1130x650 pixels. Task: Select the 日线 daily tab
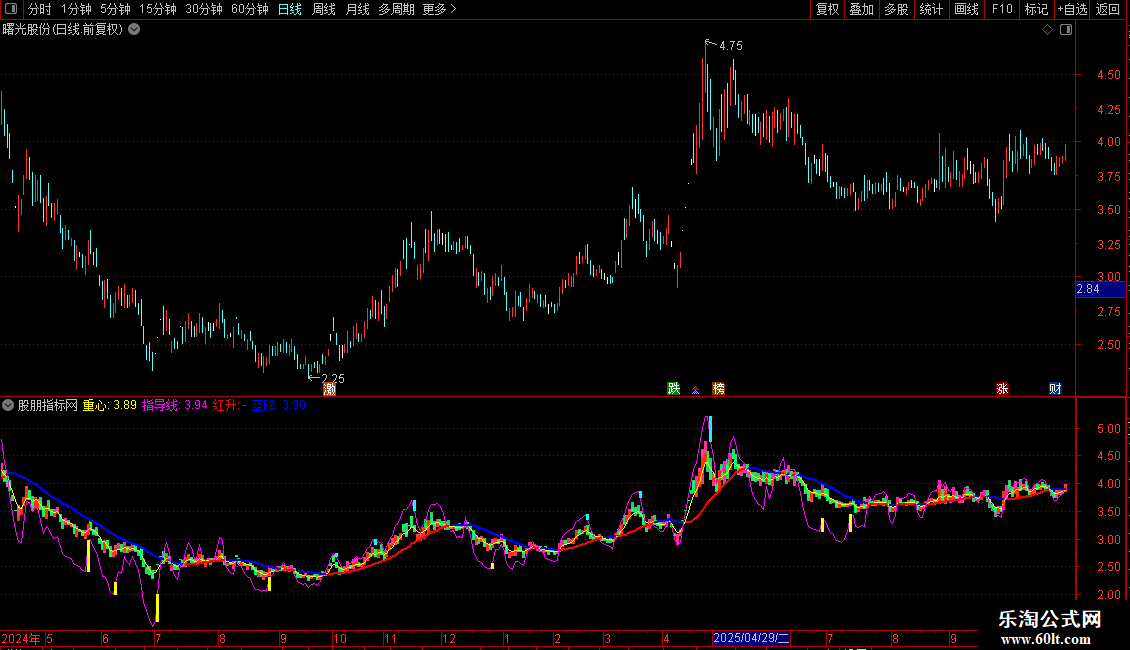click(290, 9)
